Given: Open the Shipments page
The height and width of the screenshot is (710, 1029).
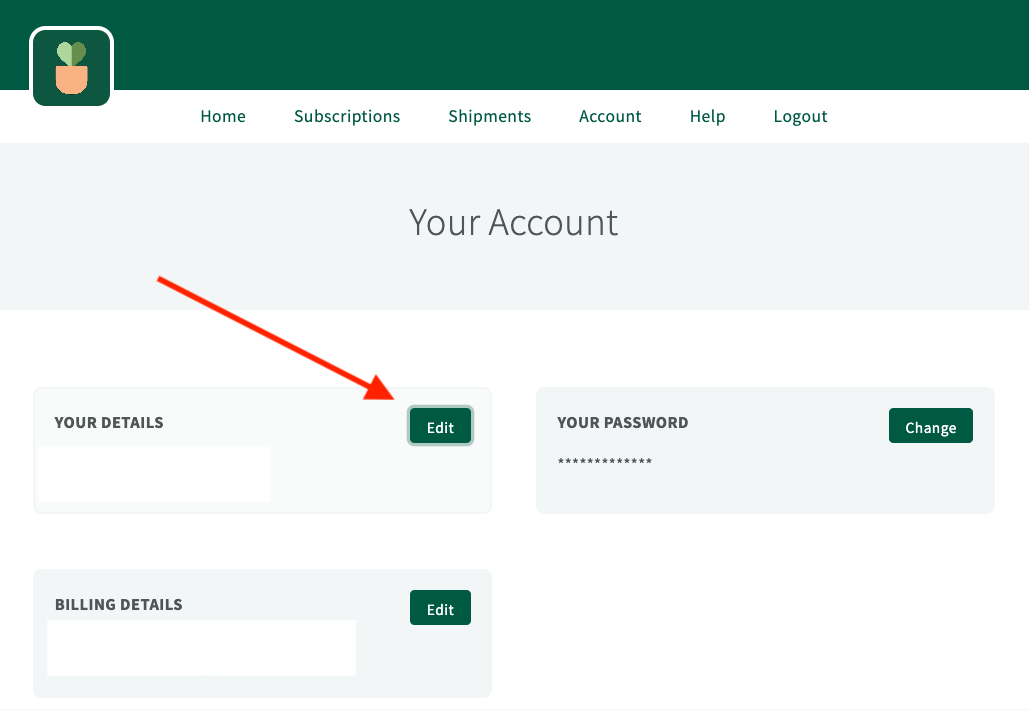Looking at the screenshot, I should pos(490,116).
